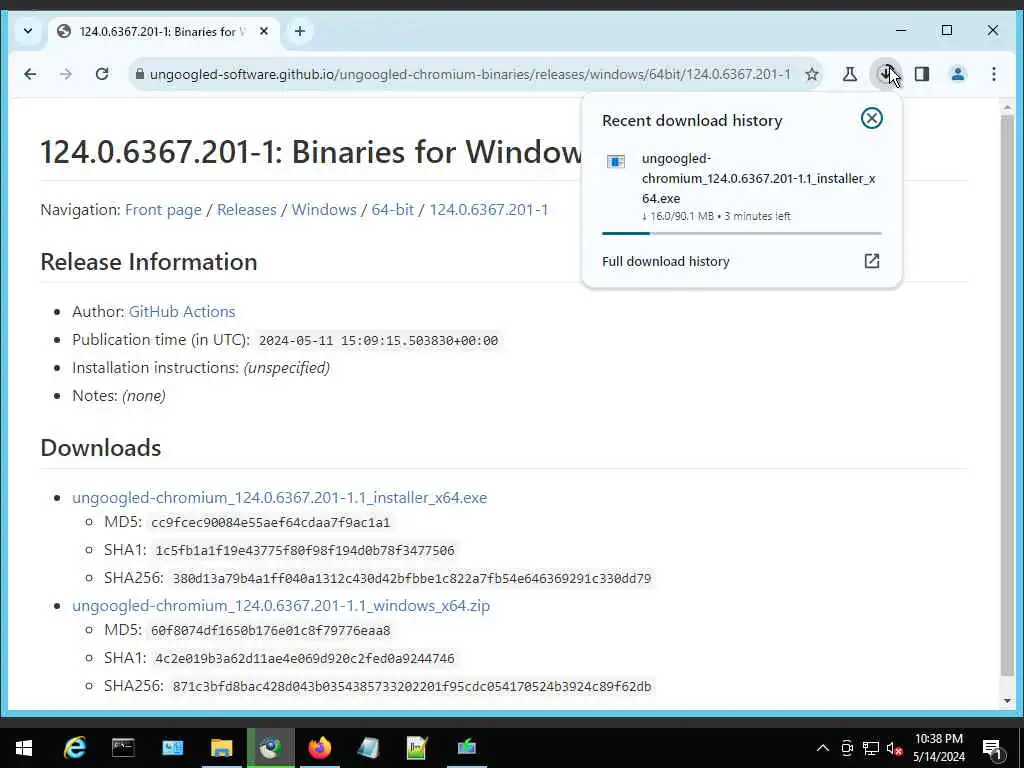Click the download progress bar

click(741, 232)
